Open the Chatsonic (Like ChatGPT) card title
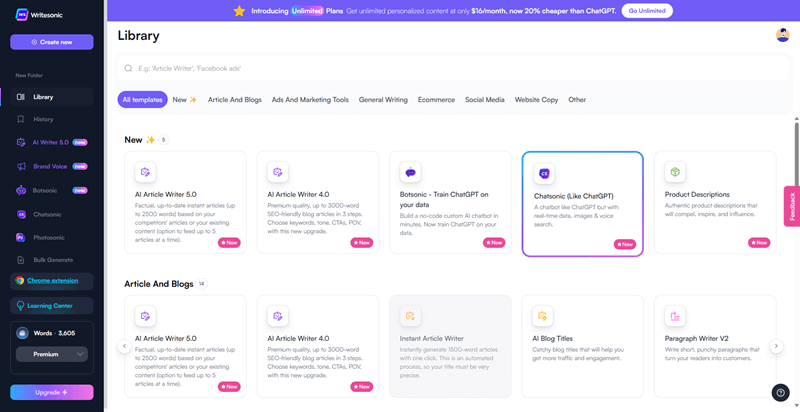This screenshot has height=412, width=800. tap(573, 196)
